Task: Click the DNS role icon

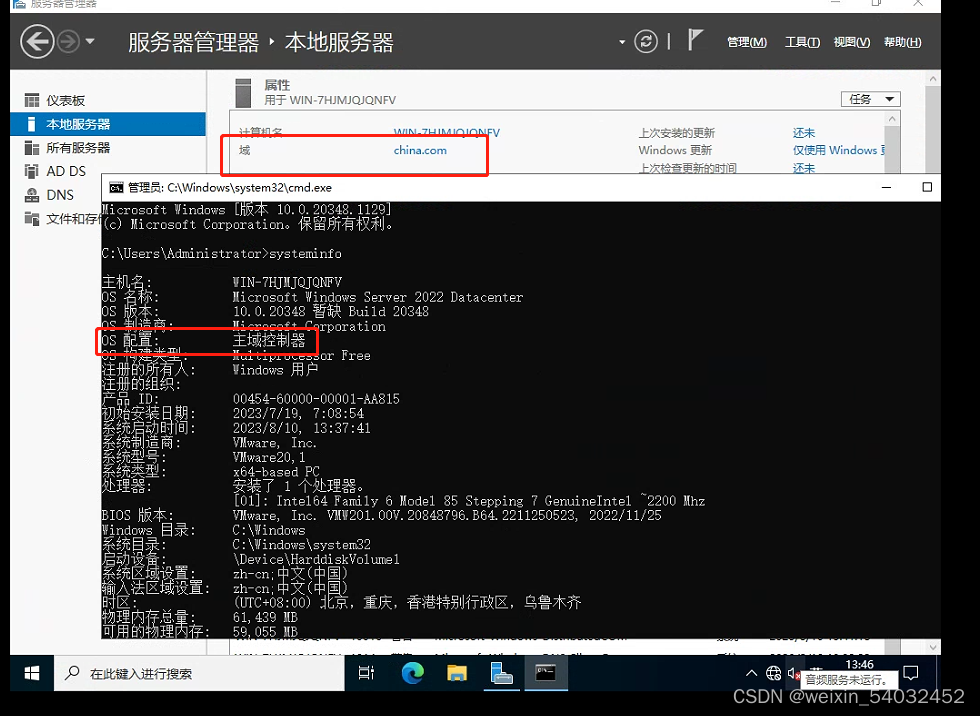Action: 31,195
